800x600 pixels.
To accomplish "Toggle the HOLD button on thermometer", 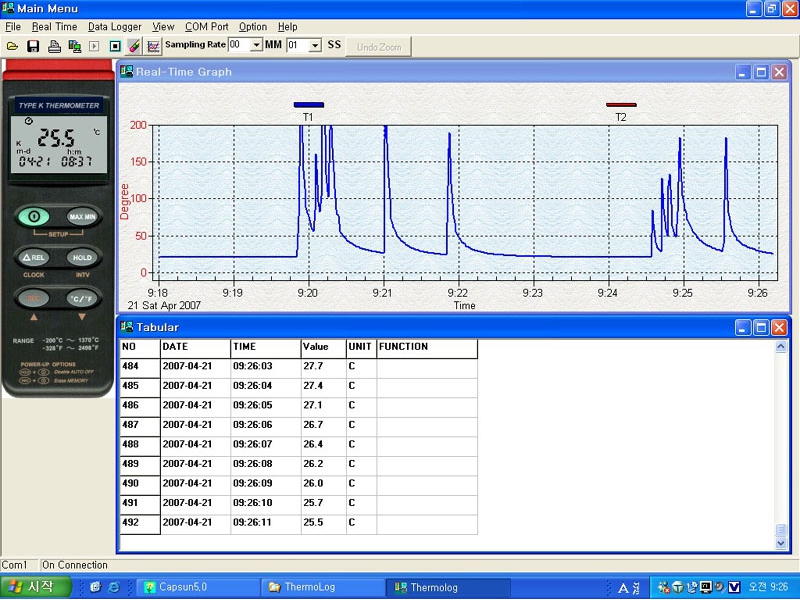I will [x=81, y=257].
